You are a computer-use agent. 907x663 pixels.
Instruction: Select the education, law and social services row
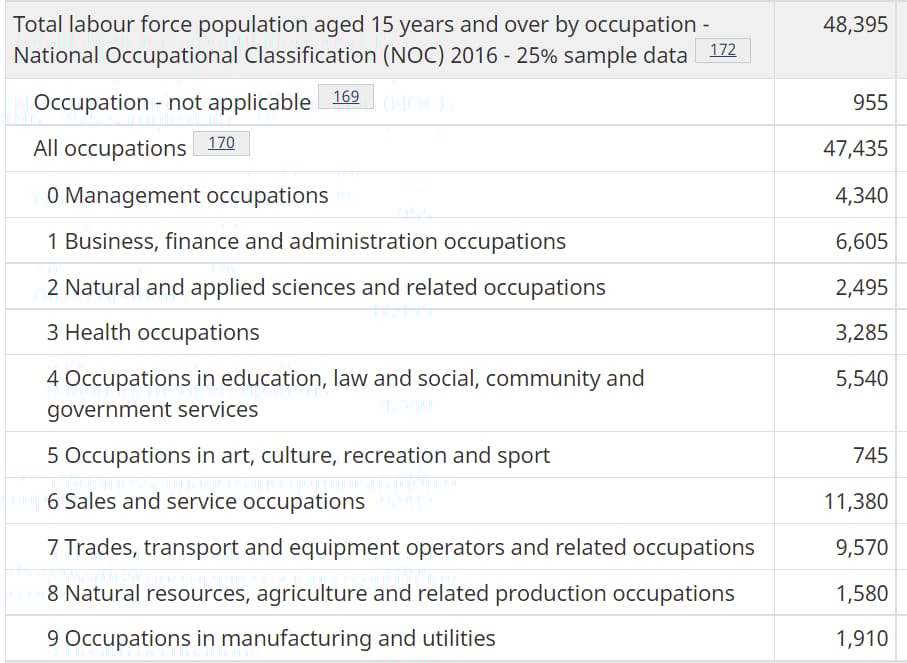(345, 393)
